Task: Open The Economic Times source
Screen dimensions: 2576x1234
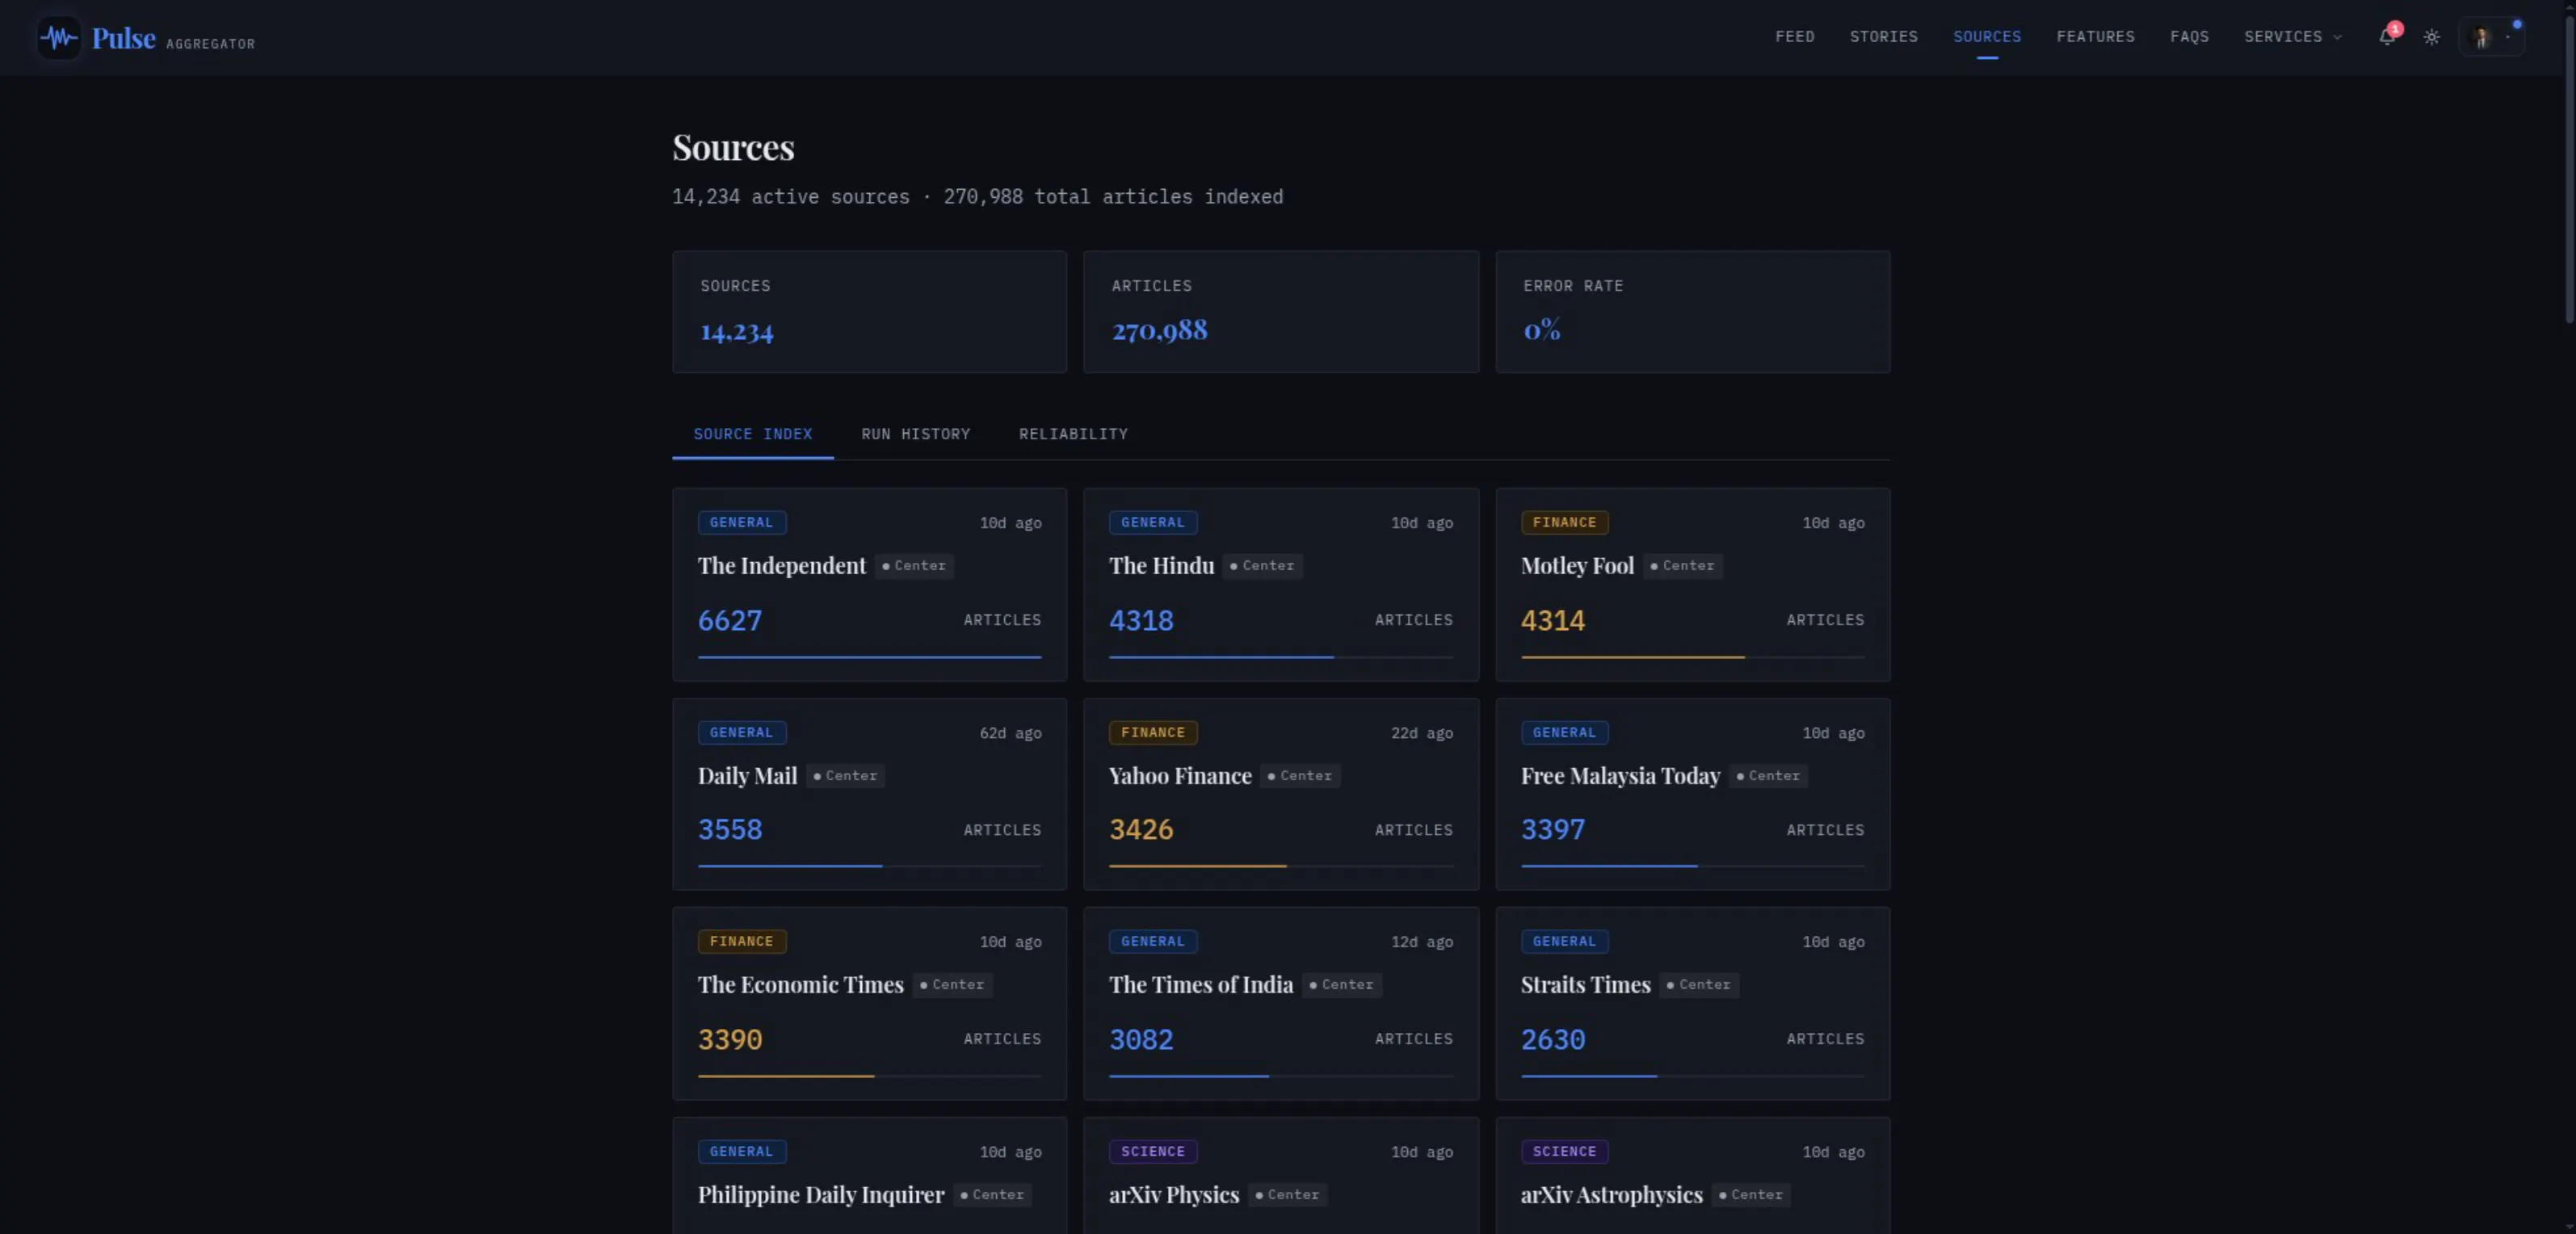Action: coord(869,1003)
